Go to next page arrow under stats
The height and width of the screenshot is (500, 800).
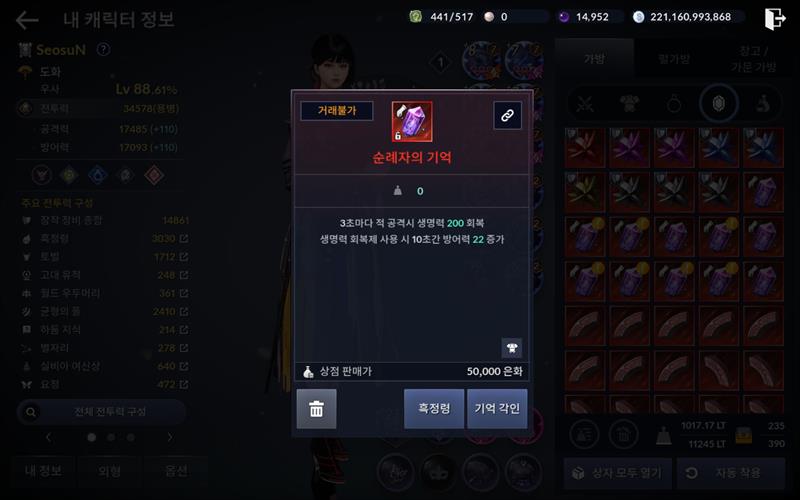click(170, 437)
